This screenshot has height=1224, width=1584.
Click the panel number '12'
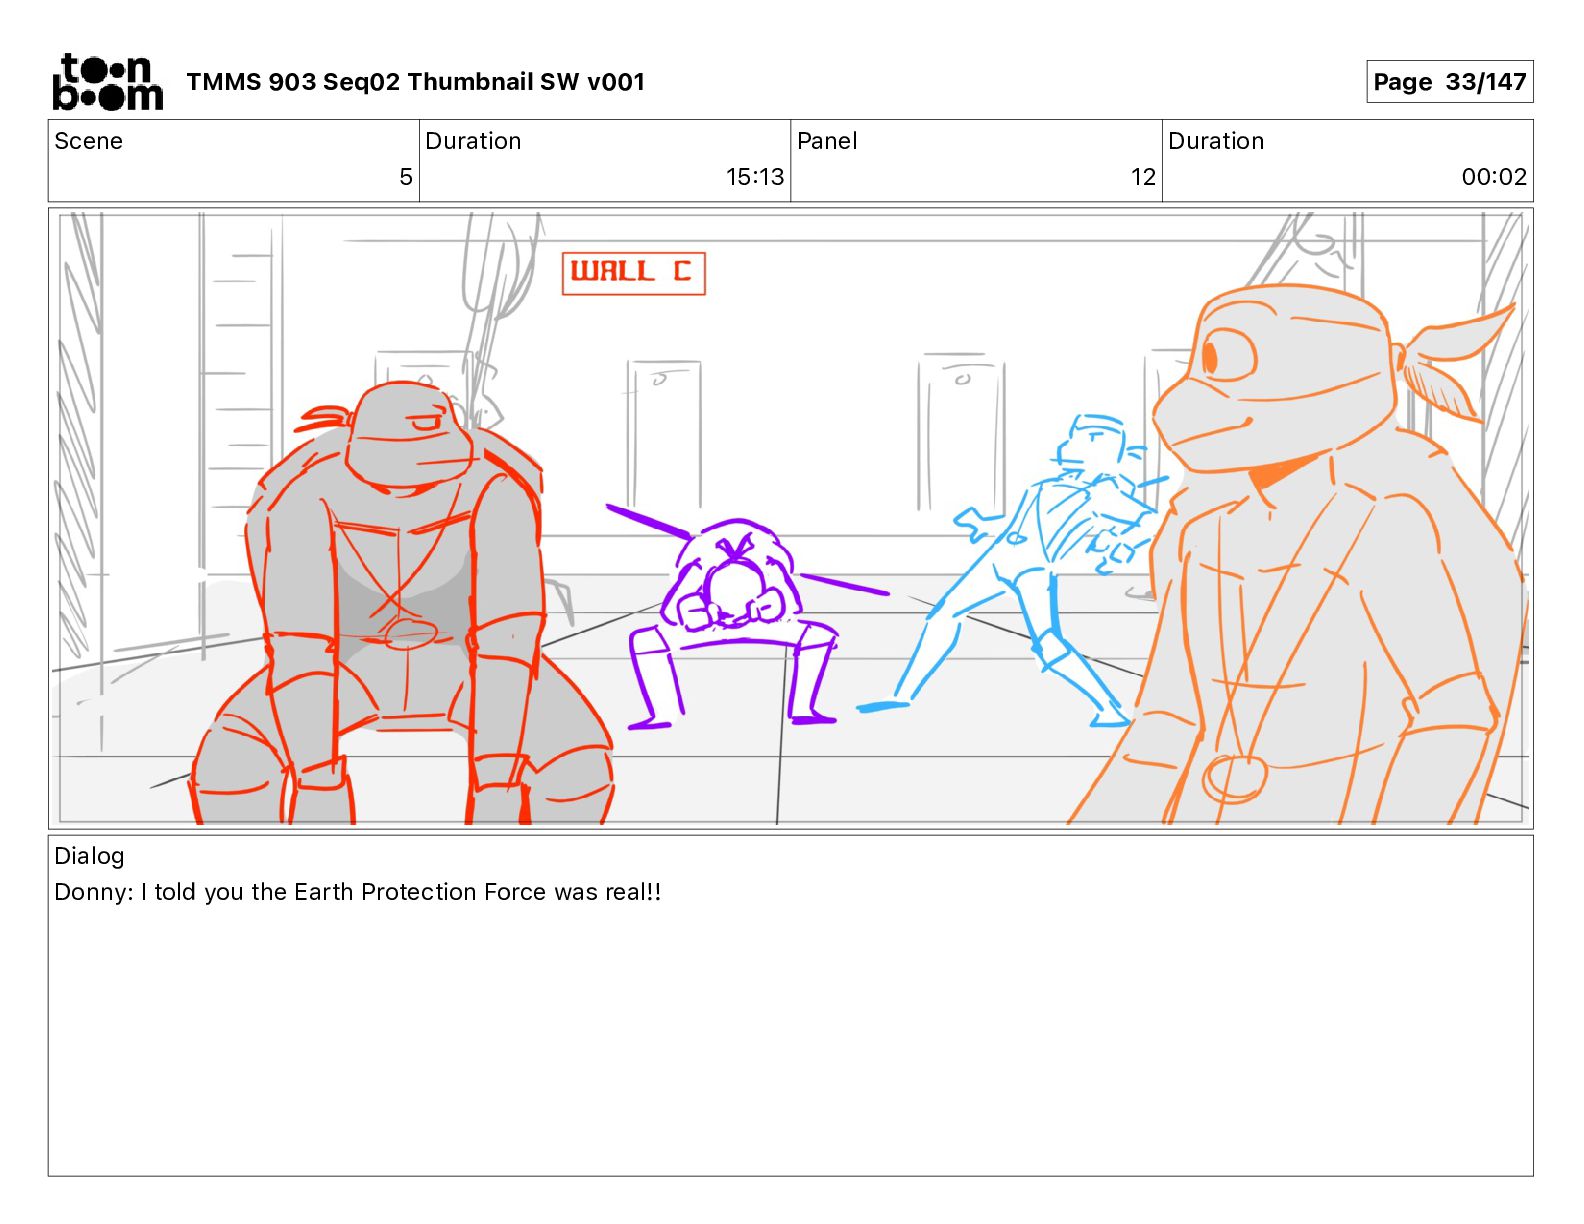pyautogui.click(x=1143, y=177)
